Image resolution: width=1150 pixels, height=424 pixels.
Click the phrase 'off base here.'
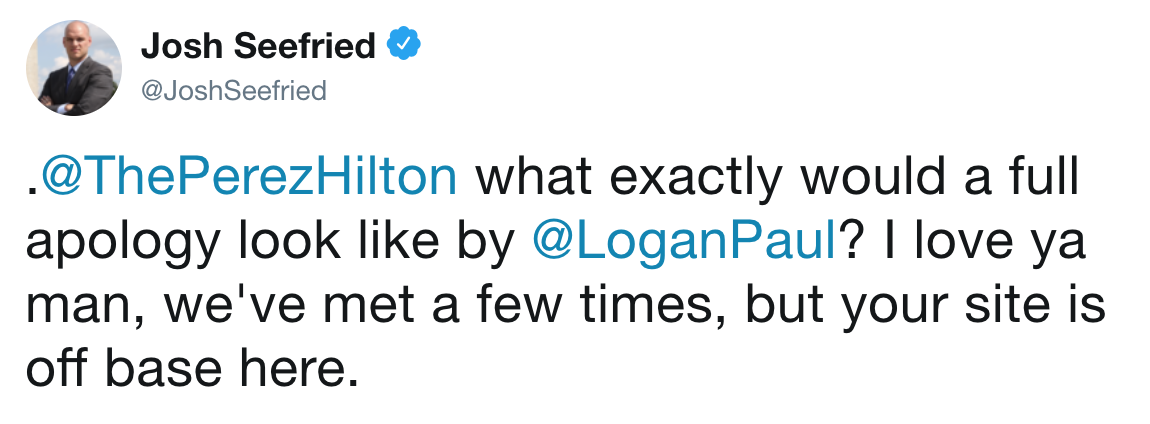click(192, 368)
